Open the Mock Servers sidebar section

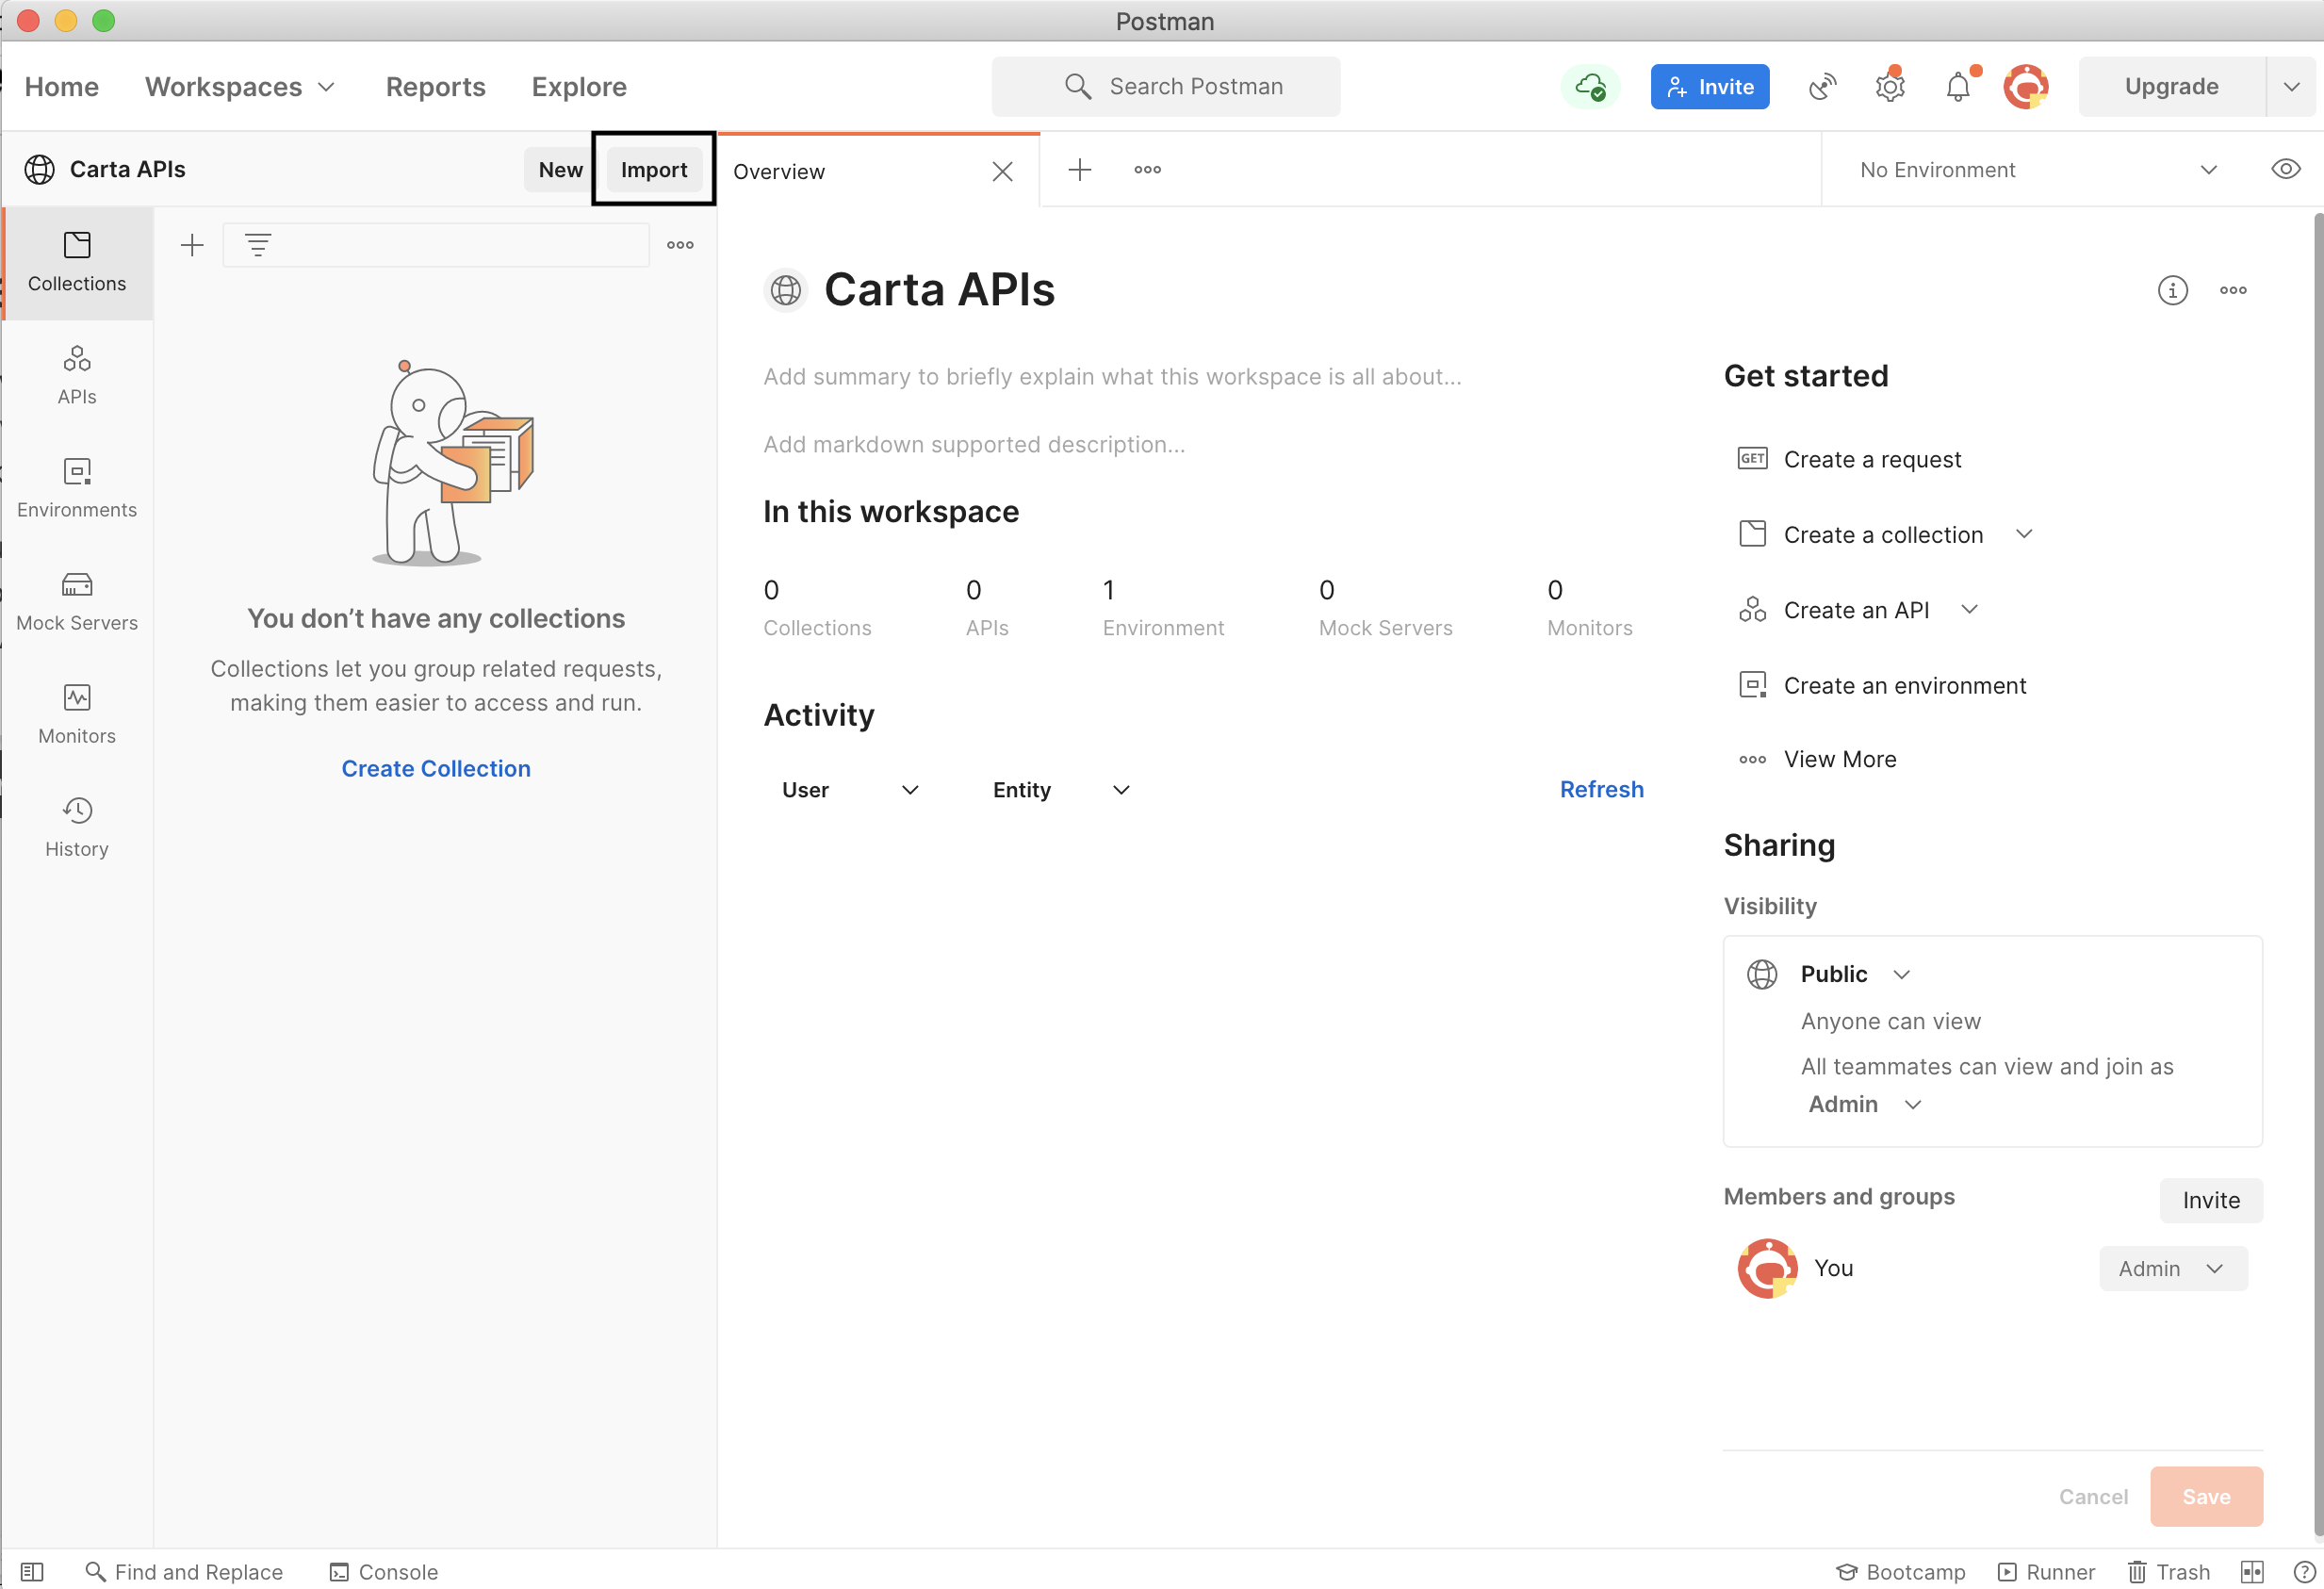(x=77, y=601)
